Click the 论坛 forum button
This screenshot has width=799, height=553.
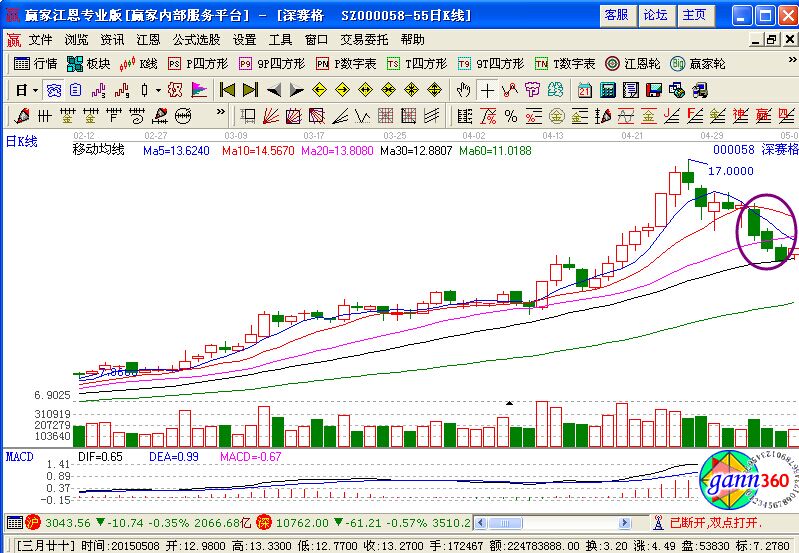(655, 15)
